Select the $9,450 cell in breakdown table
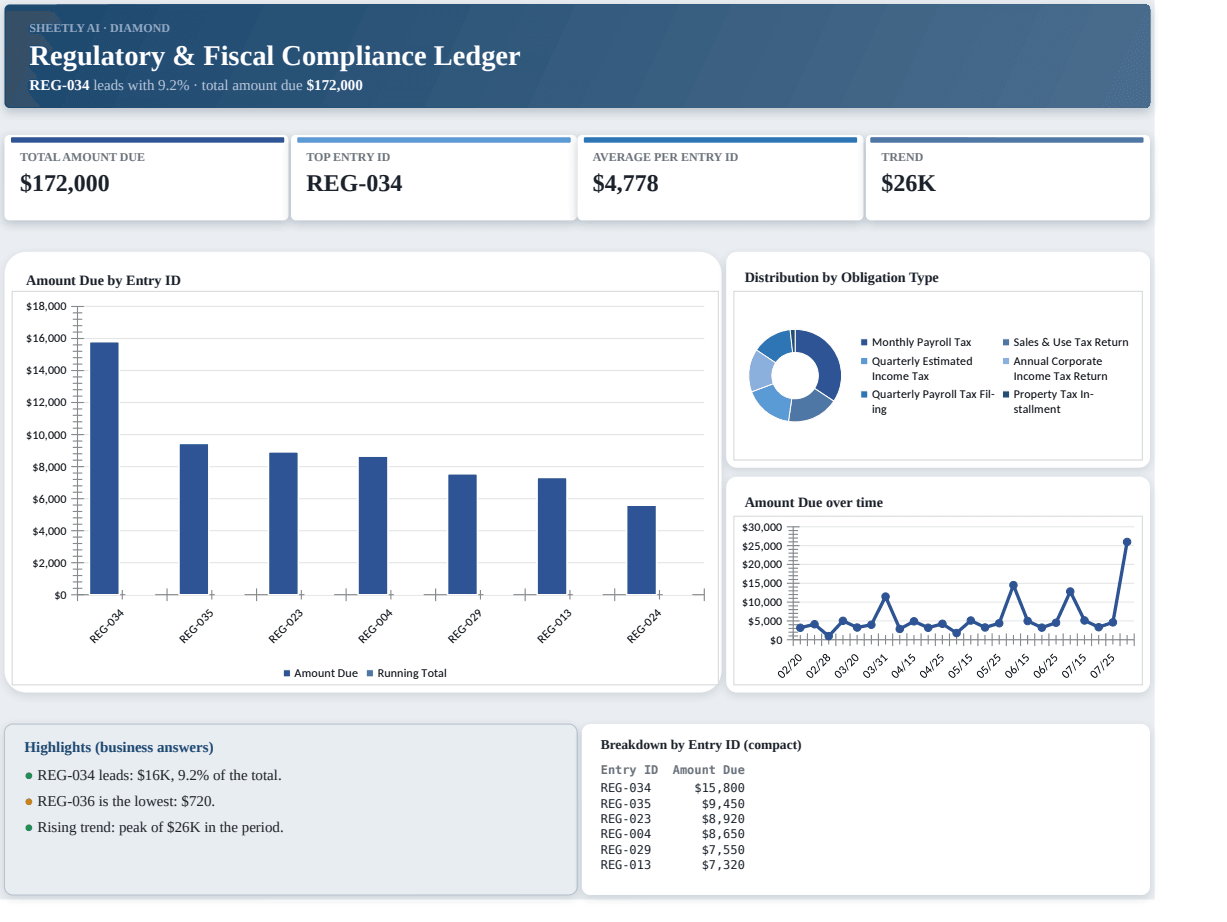Viewport: 1227px width, 922px height. [x=723, y=803]
